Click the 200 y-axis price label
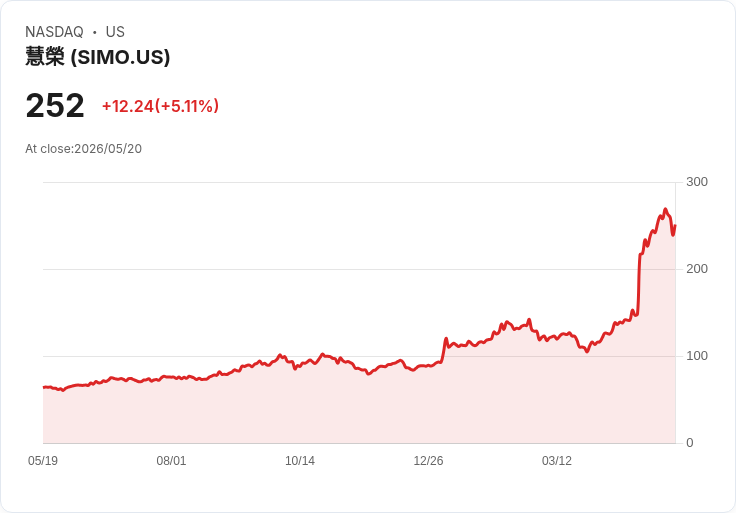The image size is (736, 513). [x=697, y=269]
